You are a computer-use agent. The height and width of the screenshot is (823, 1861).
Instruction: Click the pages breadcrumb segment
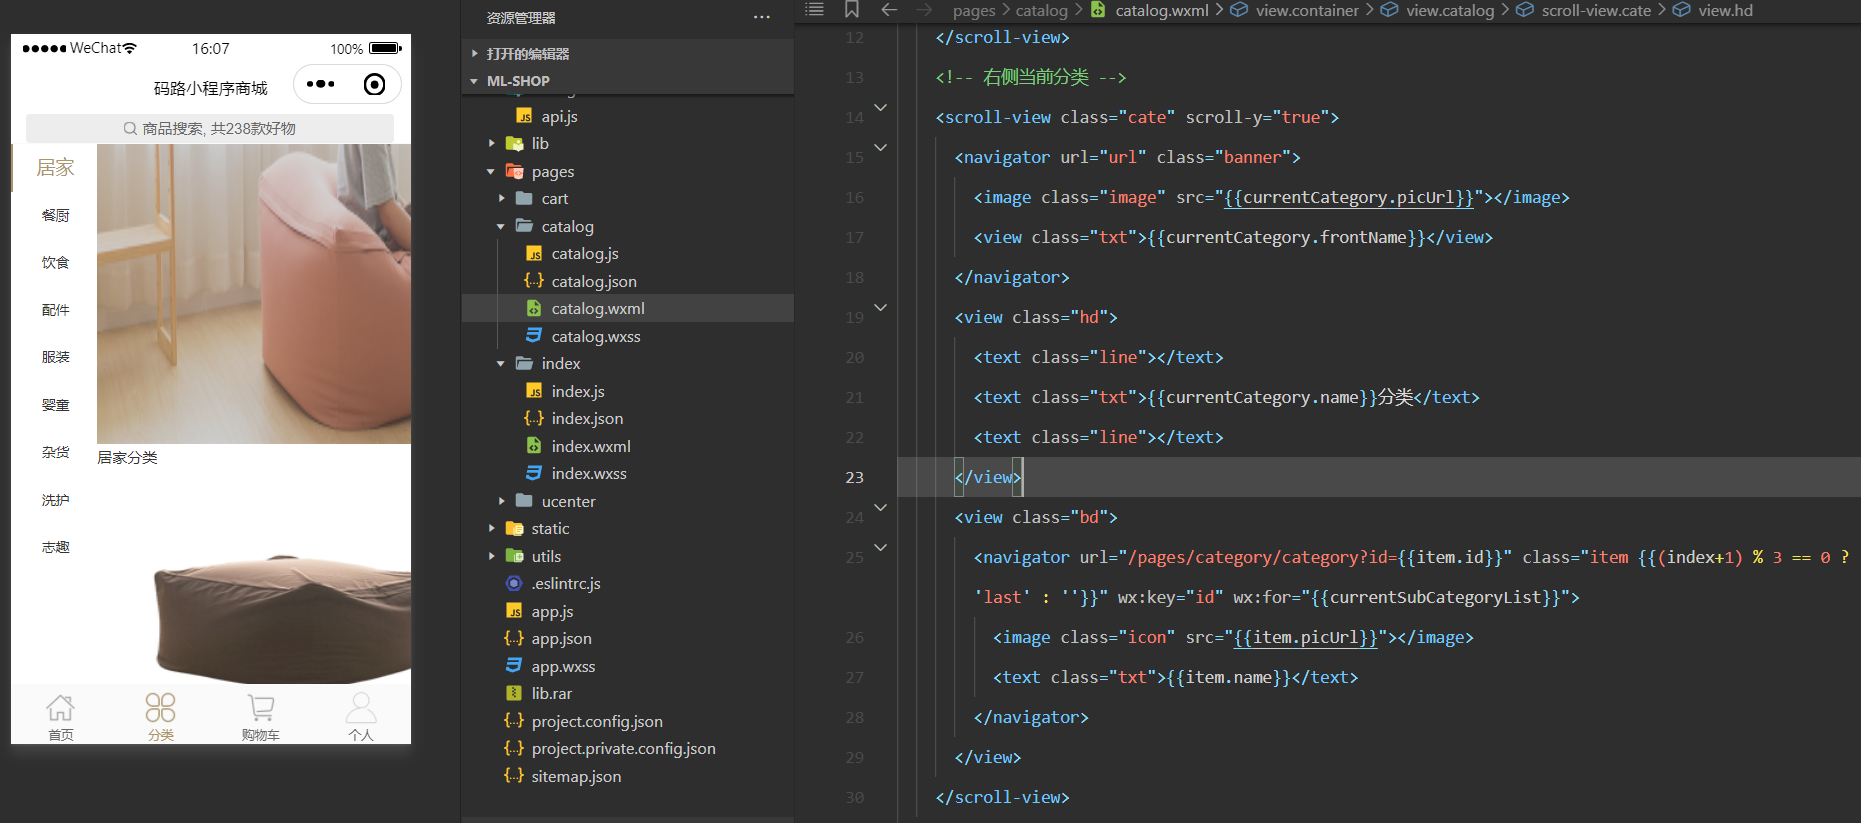[974, 10]
